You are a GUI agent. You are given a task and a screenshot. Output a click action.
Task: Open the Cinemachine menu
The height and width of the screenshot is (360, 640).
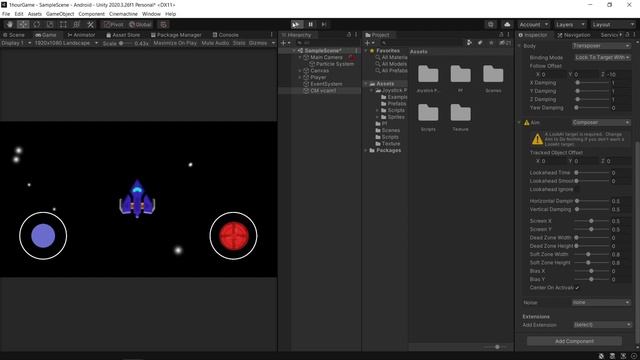tap(123, 14)
